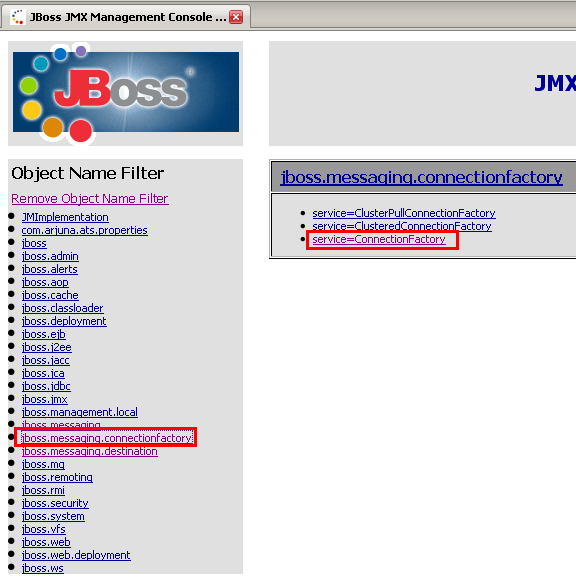Open service=ConnectionFactory MBean
576x582 pixels.
pyautogui.click(x=379, y=239)
